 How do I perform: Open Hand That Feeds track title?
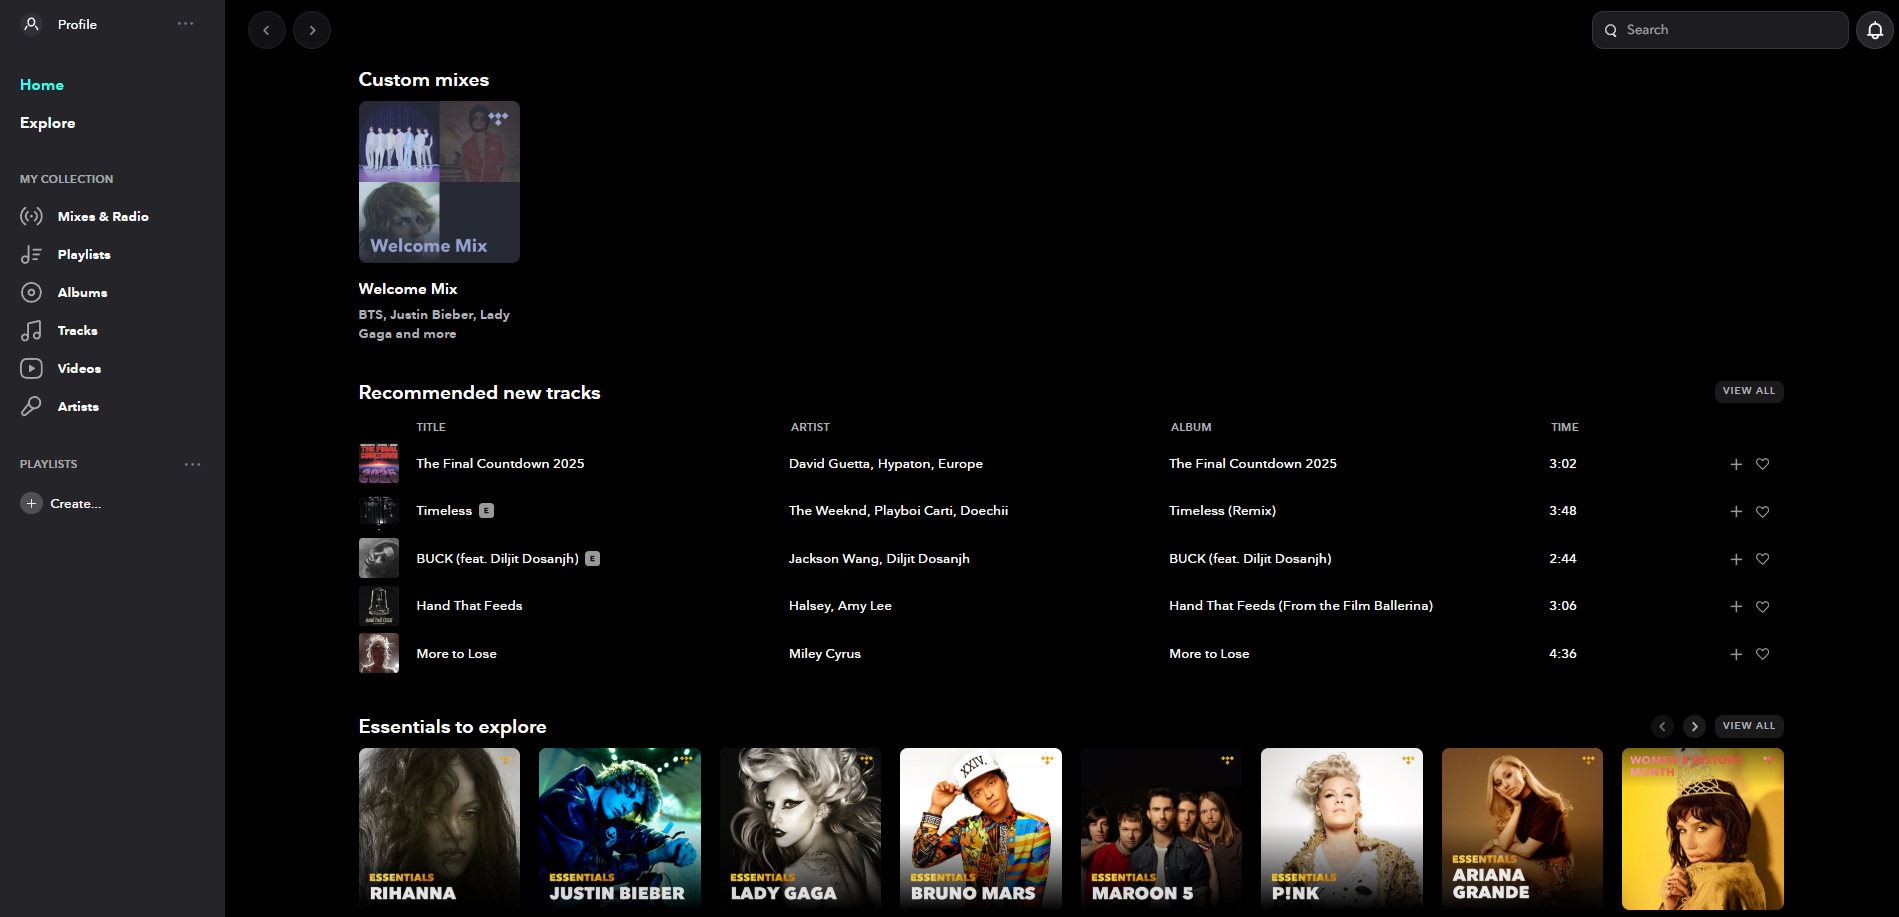(x=469, y=606)
